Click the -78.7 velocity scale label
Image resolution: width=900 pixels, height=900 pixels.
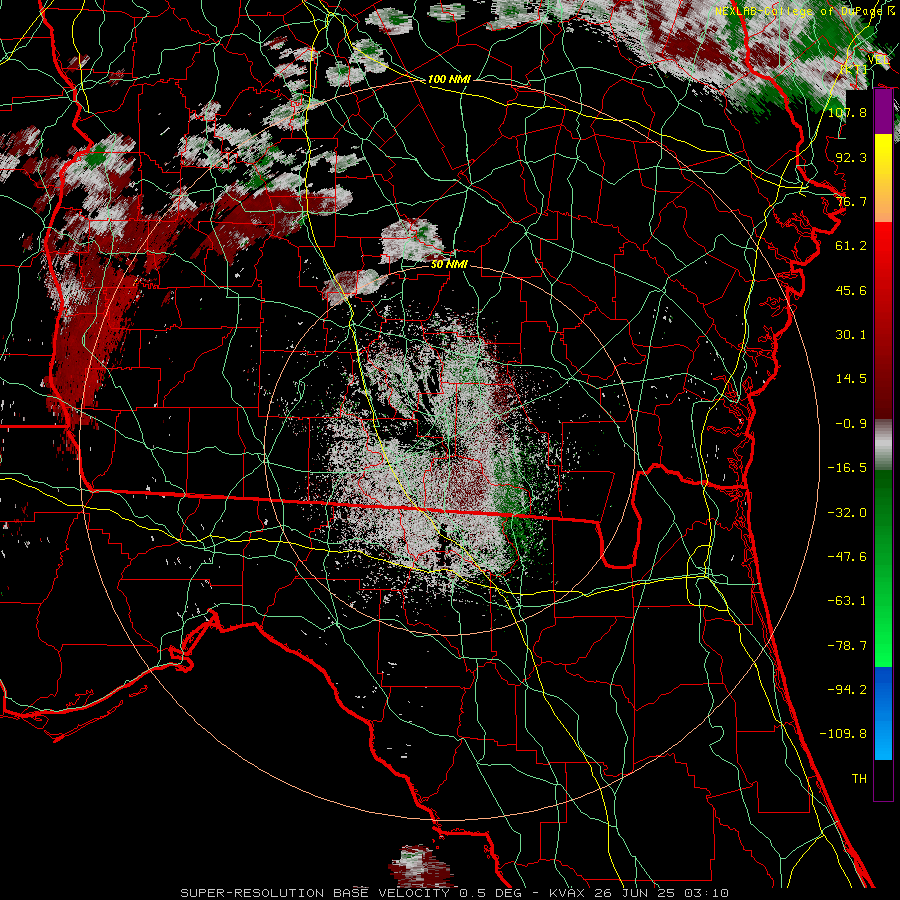coord(847,646)
